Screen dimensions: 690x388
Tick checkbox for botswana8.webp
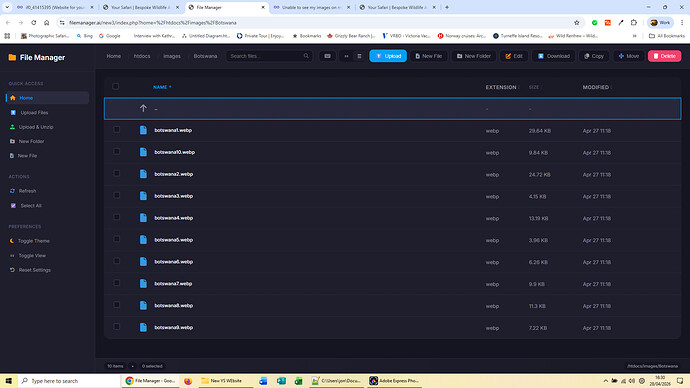pos(117,305)
